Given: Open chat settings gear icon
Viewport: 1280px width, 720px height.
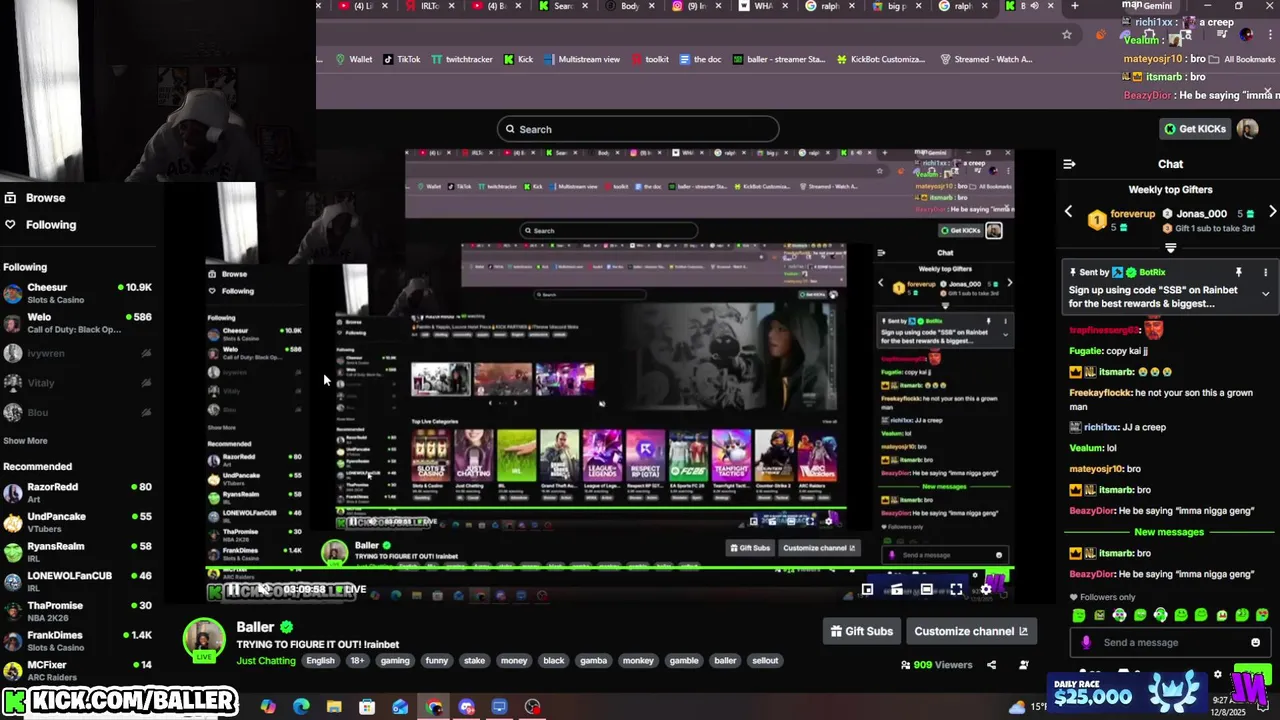Looking at the screenshot, I should (1217, 675).
